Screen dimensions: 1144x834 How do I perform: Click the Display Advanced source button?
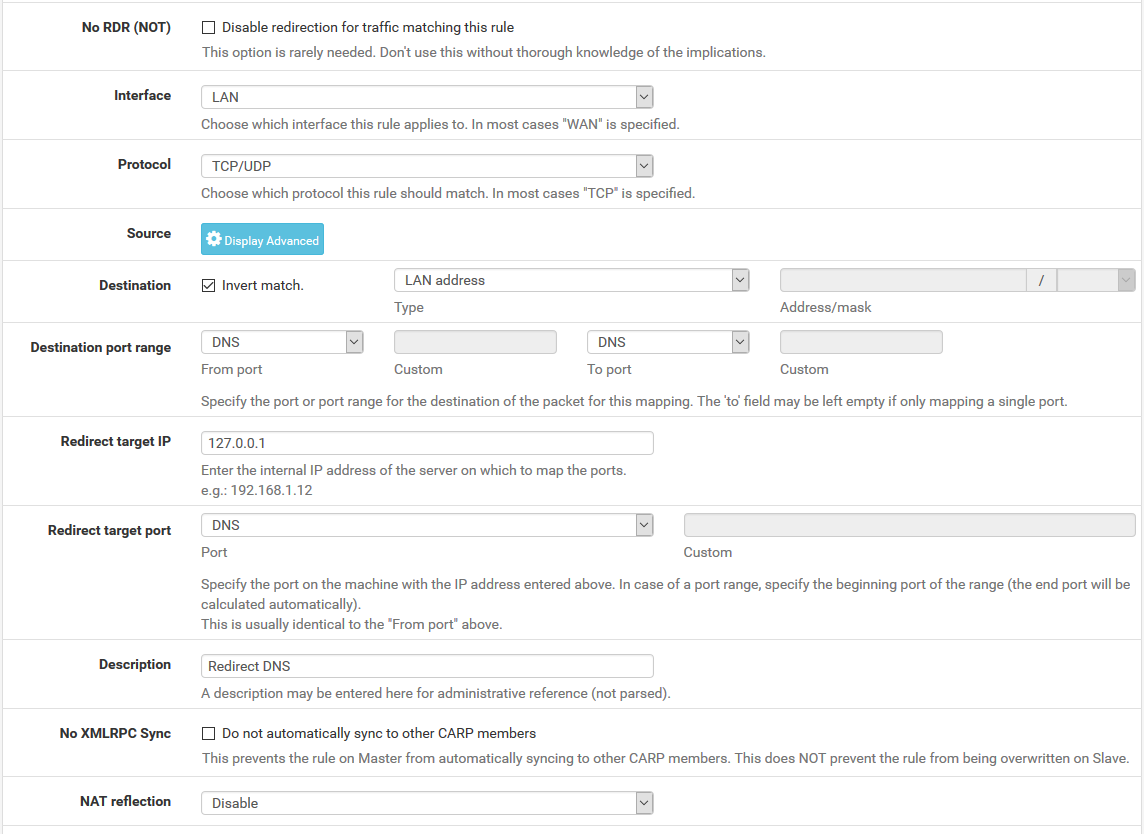point(262,240)
